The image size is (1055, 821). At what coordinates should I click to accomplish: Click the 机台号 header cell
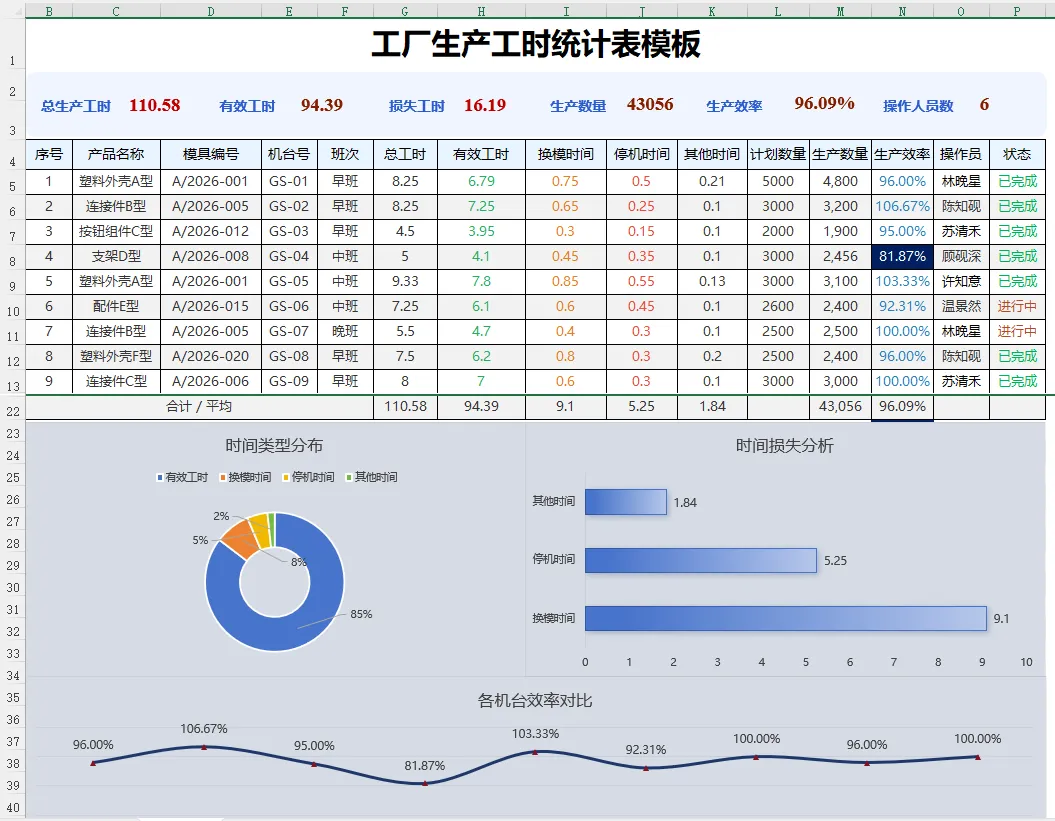pyautogui.click(x=289, y=154)
